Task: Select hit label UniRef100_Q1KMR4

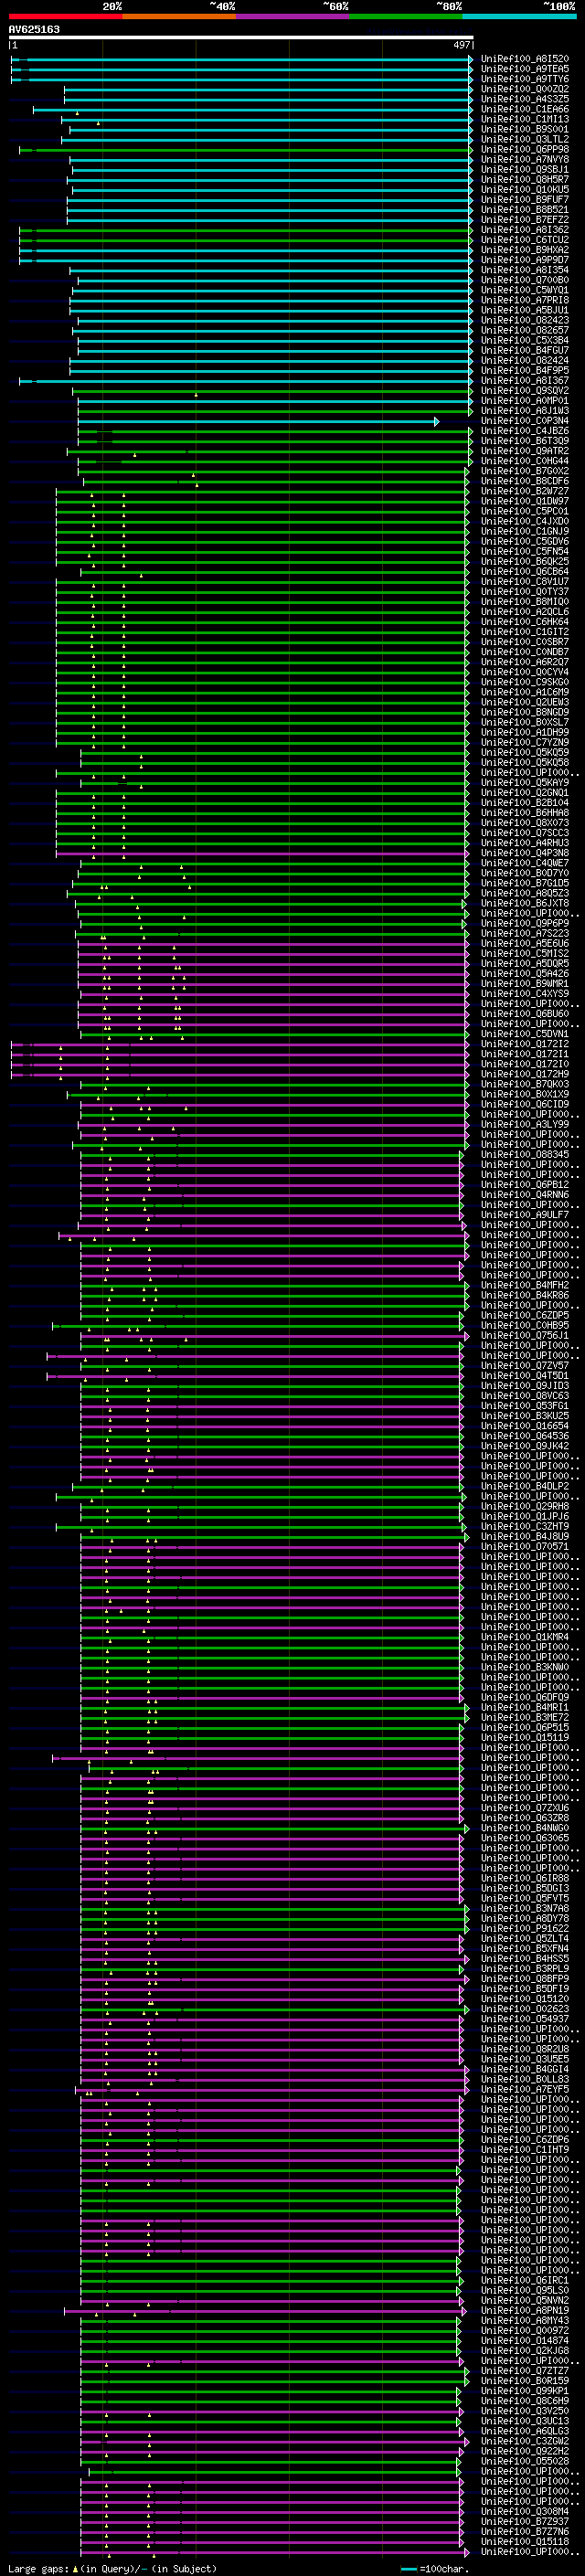Action: pos(525,1637)
